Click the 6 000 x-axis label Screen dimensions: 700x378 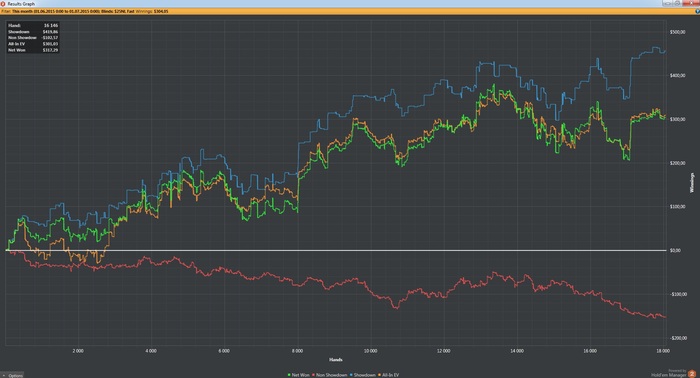224,351
